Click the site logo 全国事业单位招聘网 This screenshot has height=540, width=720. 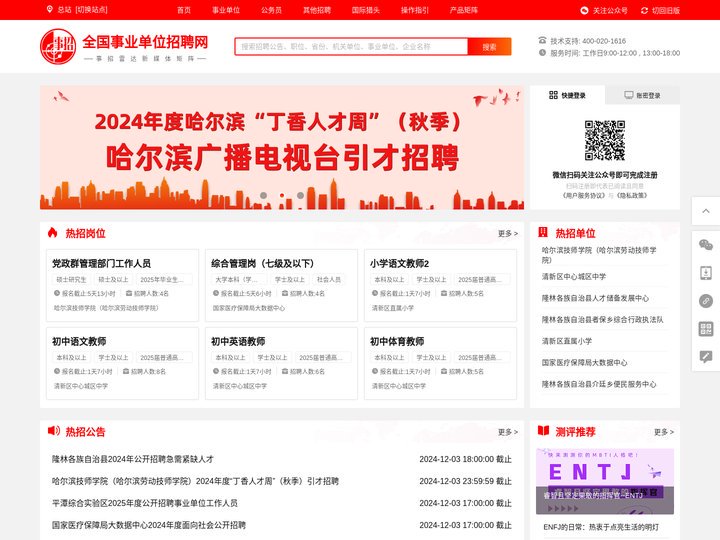tap(124, 46)
